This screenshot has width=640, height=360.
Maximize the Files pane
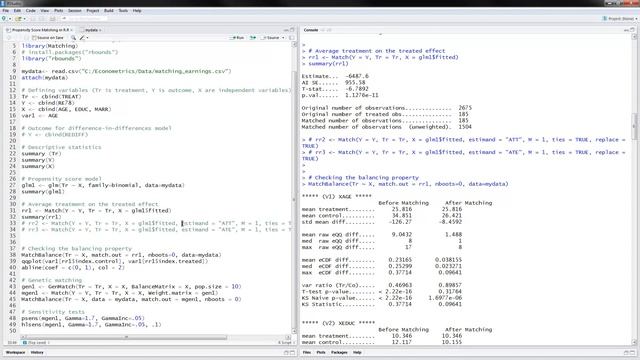point(632,353)
